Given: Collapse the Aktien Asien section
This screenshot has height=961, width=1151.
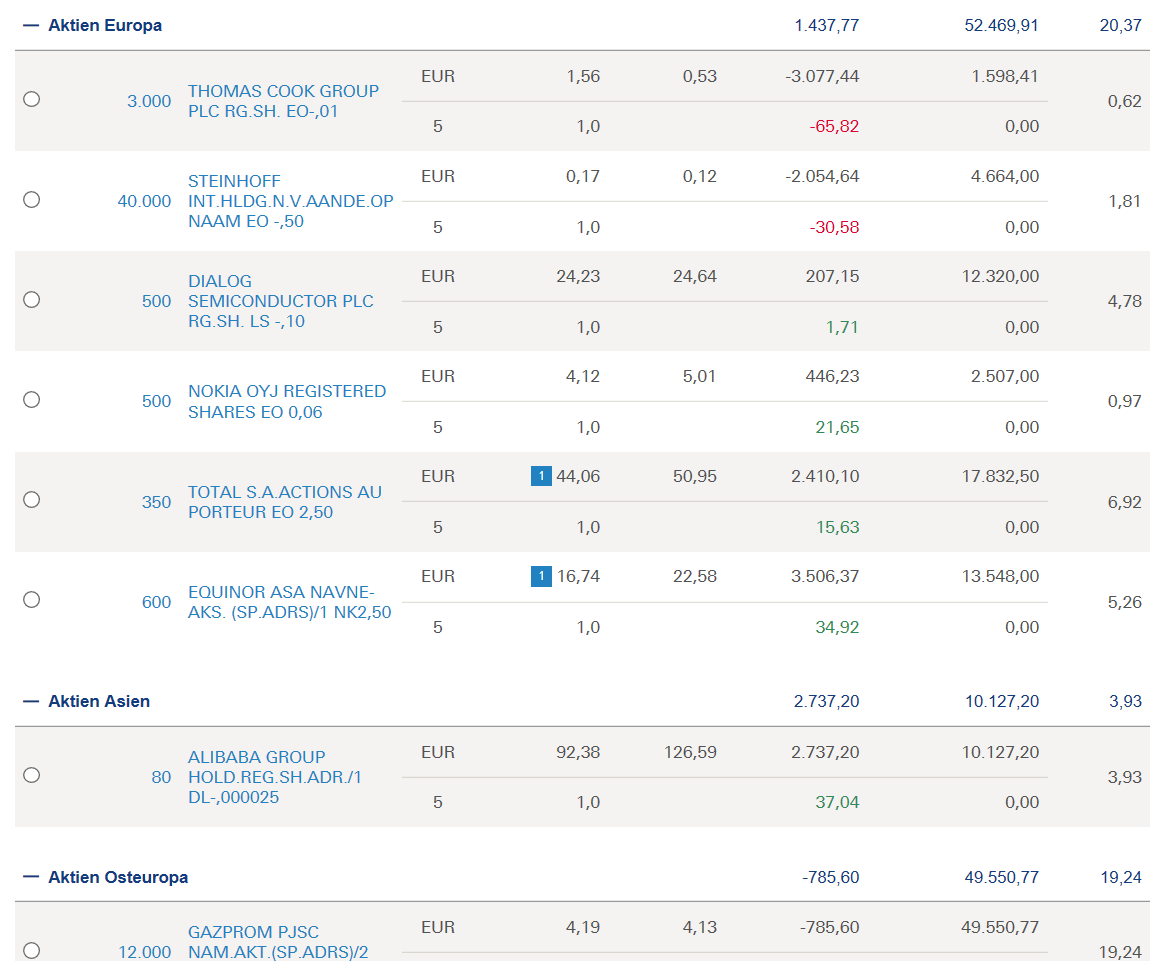Looking at the screenshot, I should (x=31, y=701).
